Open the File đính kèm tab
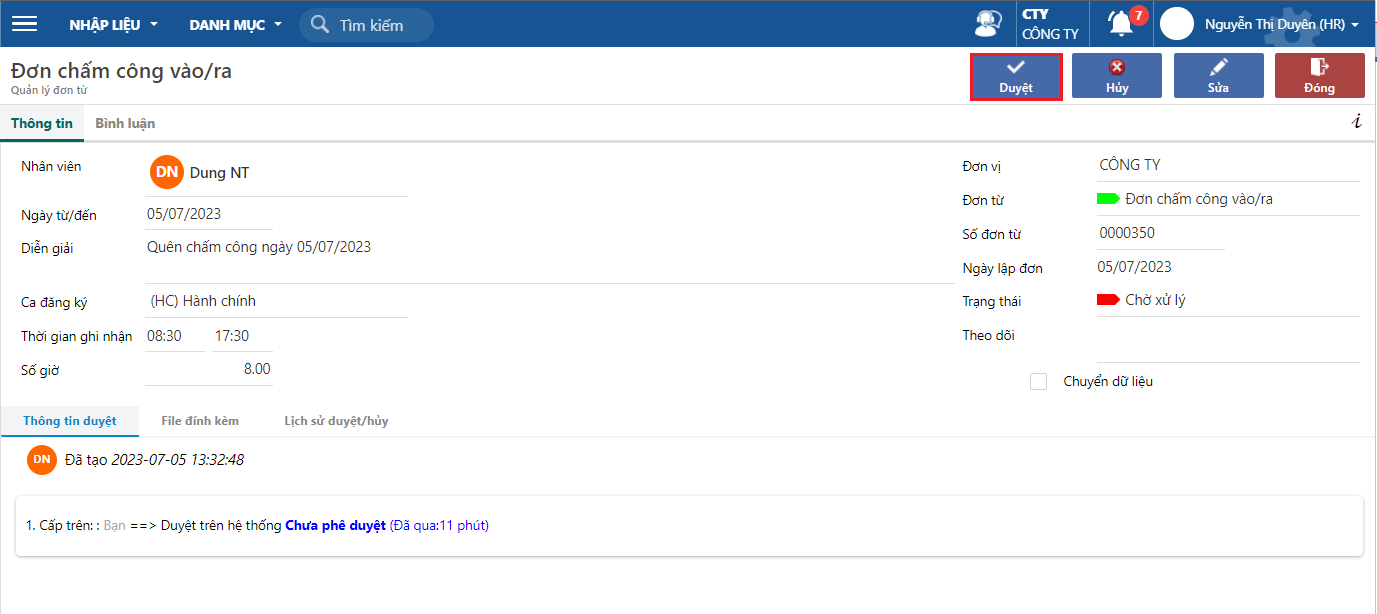The height and width of the screenshot is (614, 1377). point(200,421)
